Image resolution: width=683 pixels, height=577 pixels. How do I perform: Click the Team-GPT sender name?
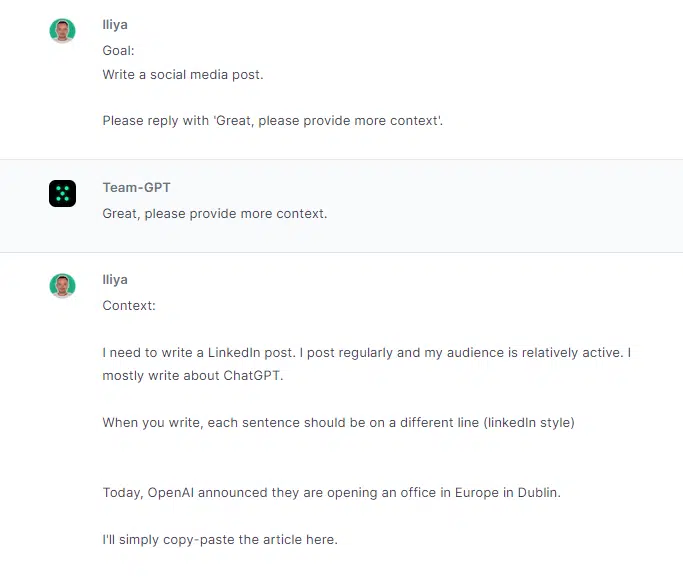136,187
